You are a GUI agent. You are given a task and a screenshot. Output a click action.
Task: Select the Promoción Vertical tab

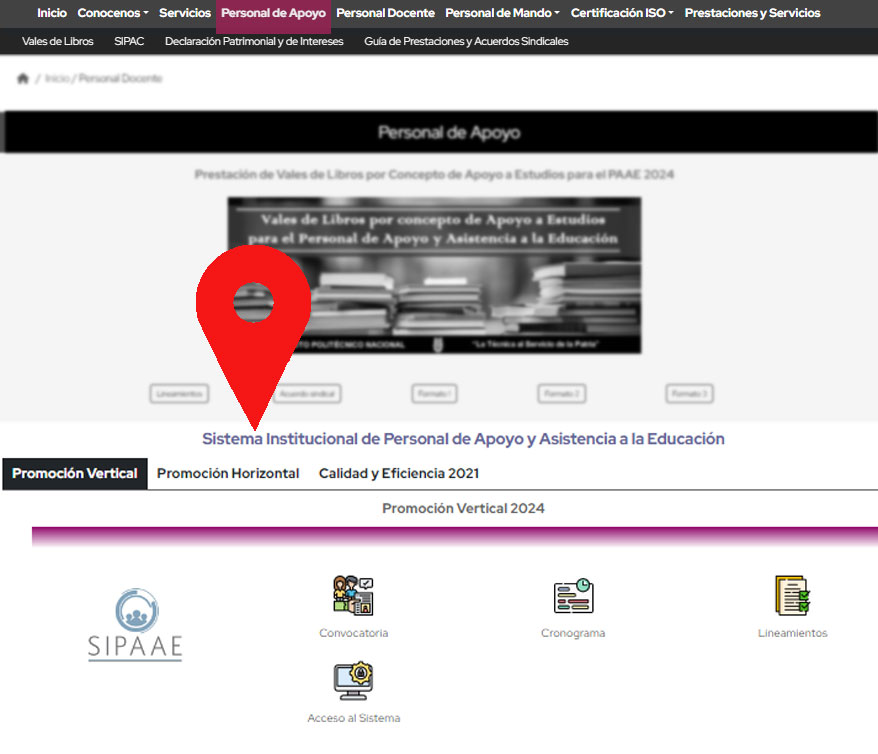tap(75, 474)
